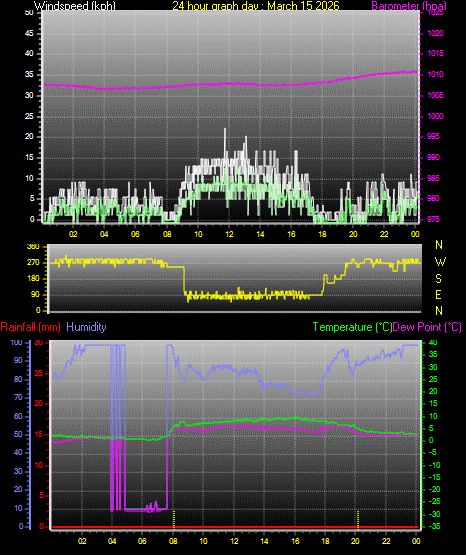This screenshot has width=466, height=555.
Task: Click the "Windspeed (kph)" chart title
Action: [75, 5]
